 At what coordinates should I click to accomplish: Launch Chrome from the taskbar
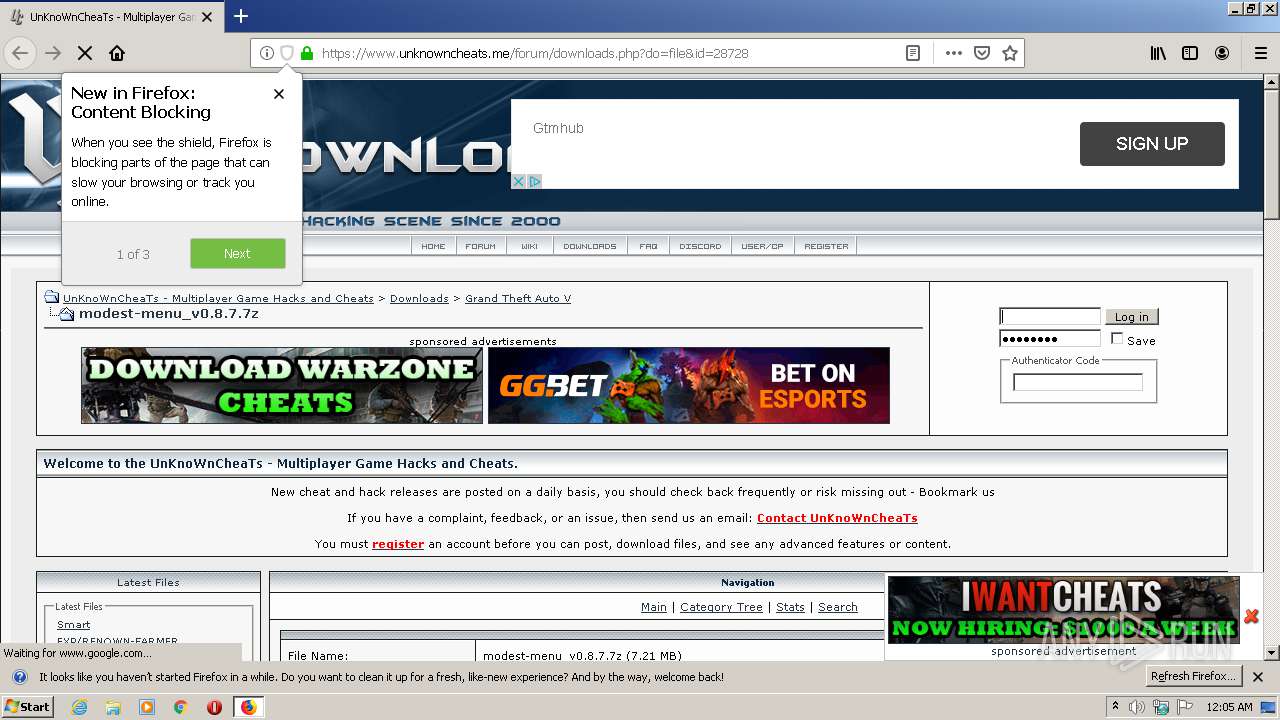tap(180, 707)
